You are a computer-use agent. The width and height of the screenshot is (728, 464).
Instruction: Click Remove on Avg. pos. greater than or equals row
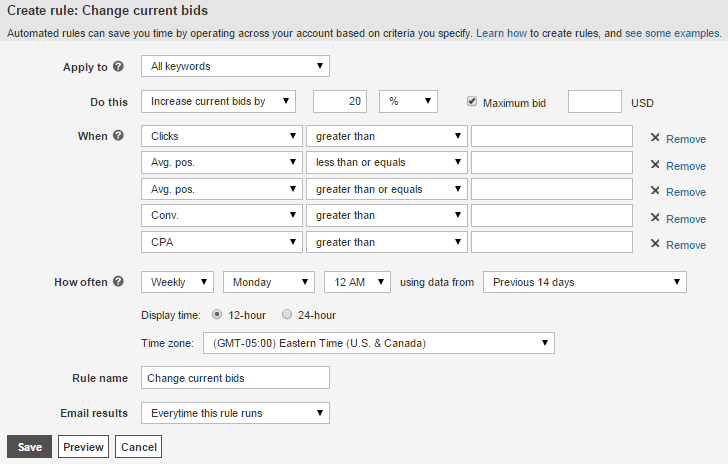686,192
